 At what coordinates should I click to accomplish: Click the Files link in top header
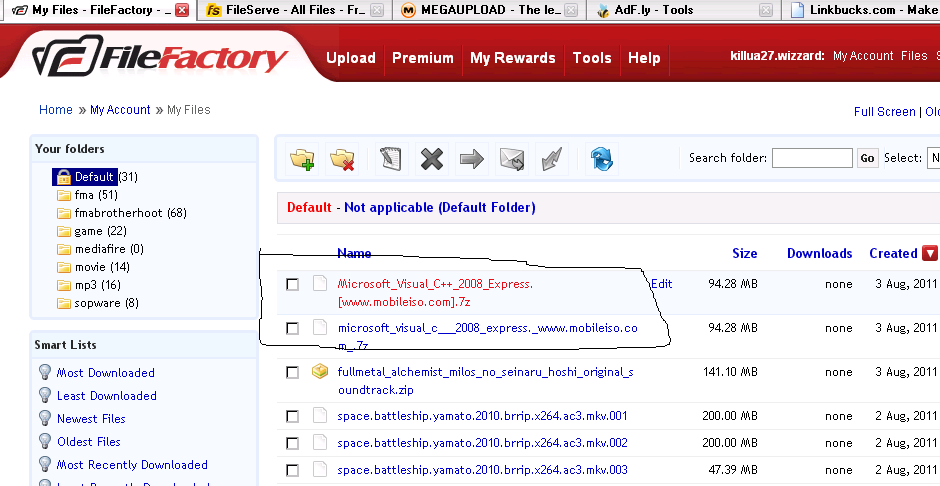click(x=914, y=56)
